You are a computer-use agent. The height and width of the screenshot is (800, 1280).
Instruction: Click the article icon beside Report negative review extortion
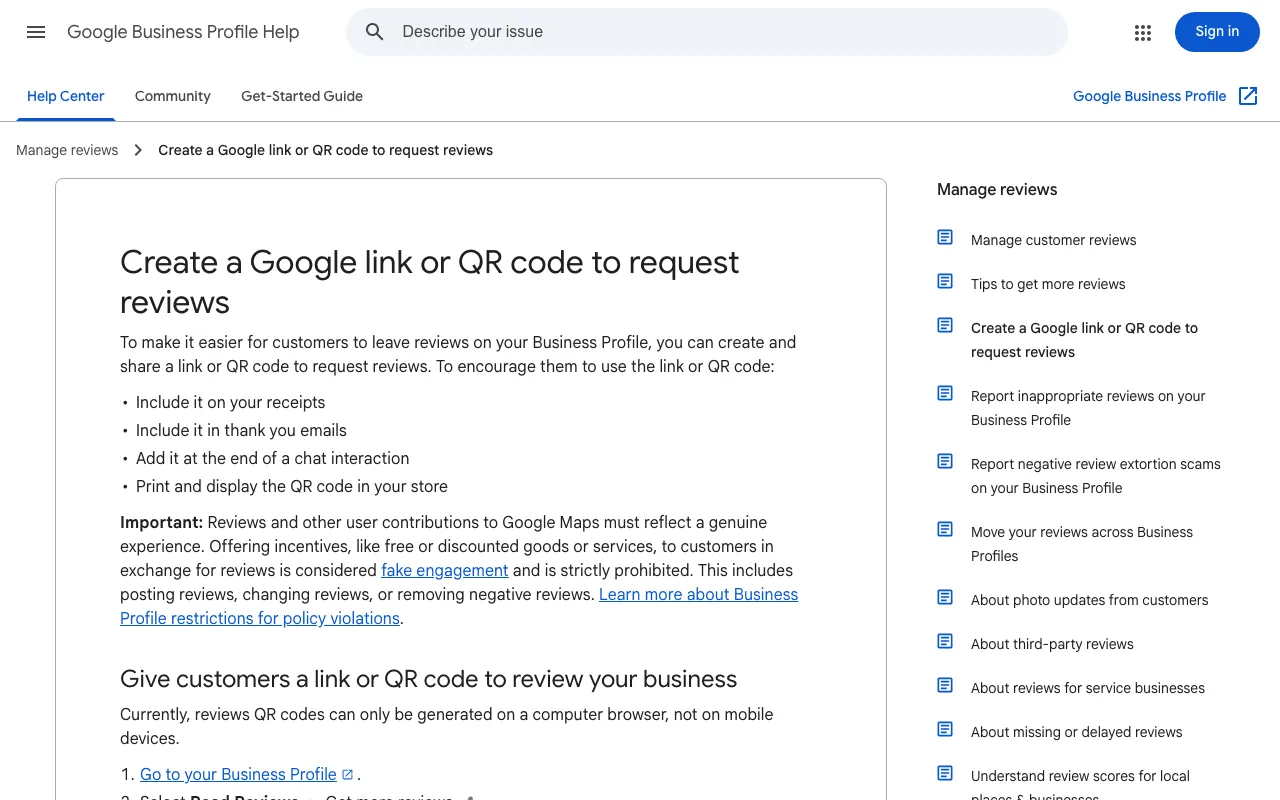tap(945, 461)
